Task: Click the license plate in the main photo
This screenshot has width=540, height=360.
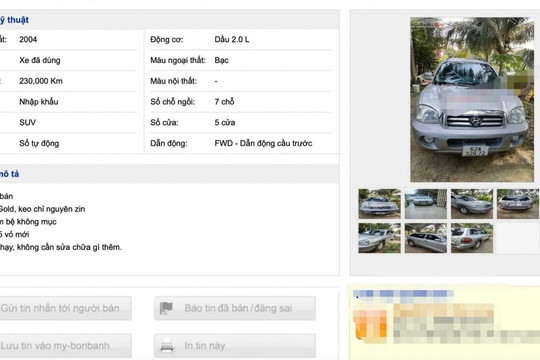Action: tap(475, 151)
